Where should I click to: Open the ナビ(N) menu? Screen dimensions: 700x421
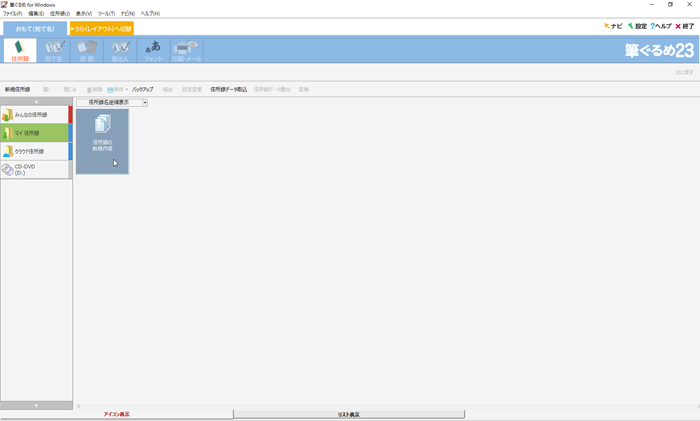(128, 14)
